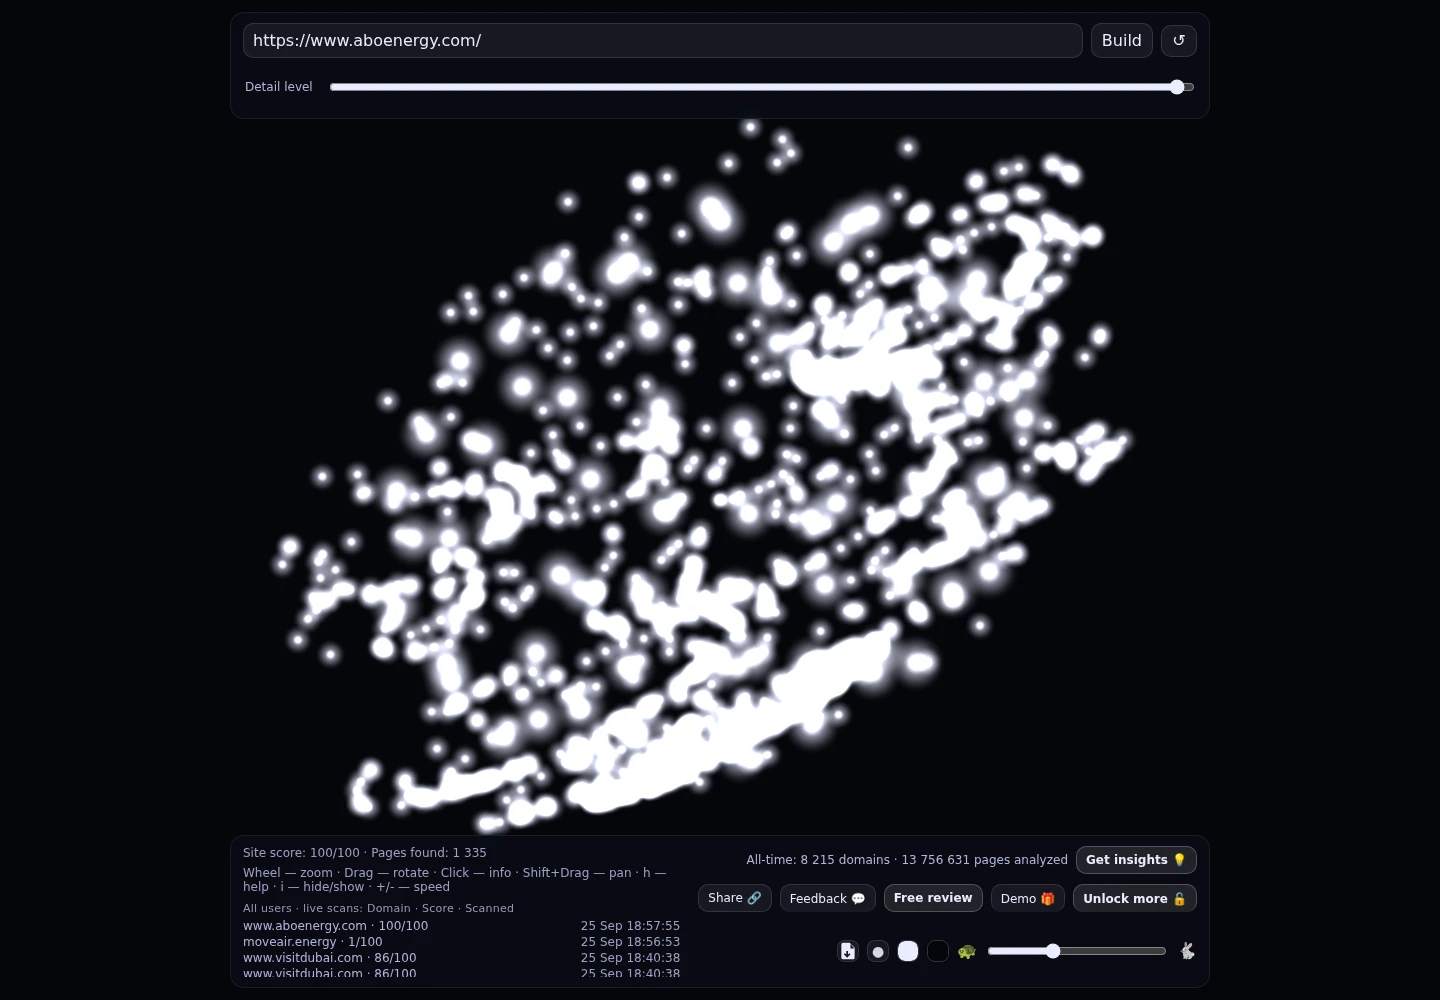Screen dimensions: 1440x1000
Task: Select the white color swatch
Action: [x=908, y=951]
